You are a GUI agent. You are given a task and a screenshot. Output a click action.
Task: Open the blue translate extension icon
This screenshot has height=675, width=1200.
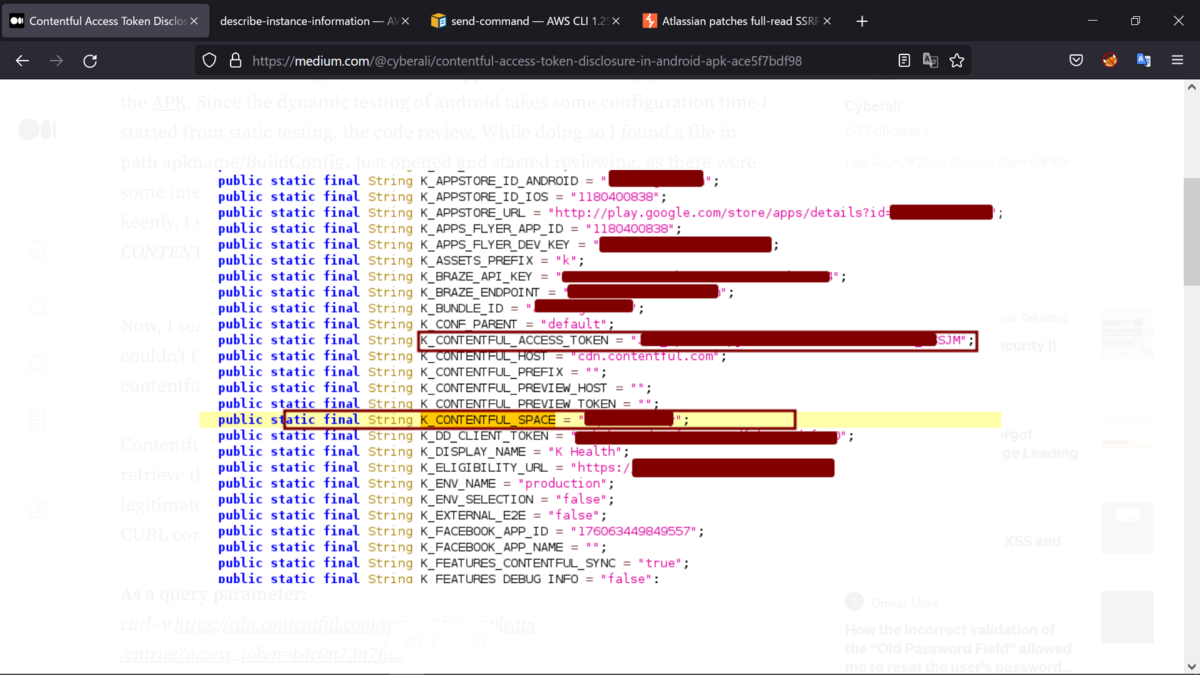tap(1144, 60)
